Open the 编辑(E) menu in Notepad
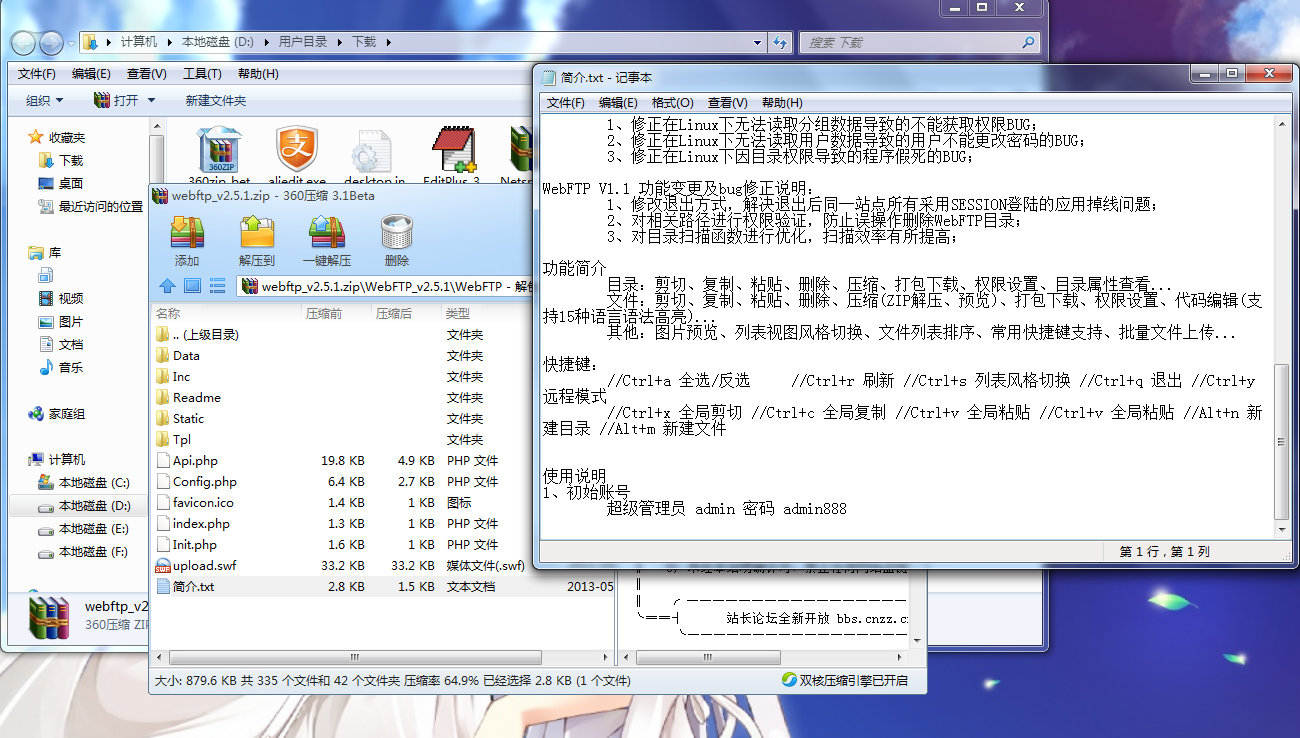 pyautogui.click(x=618, y=102)
